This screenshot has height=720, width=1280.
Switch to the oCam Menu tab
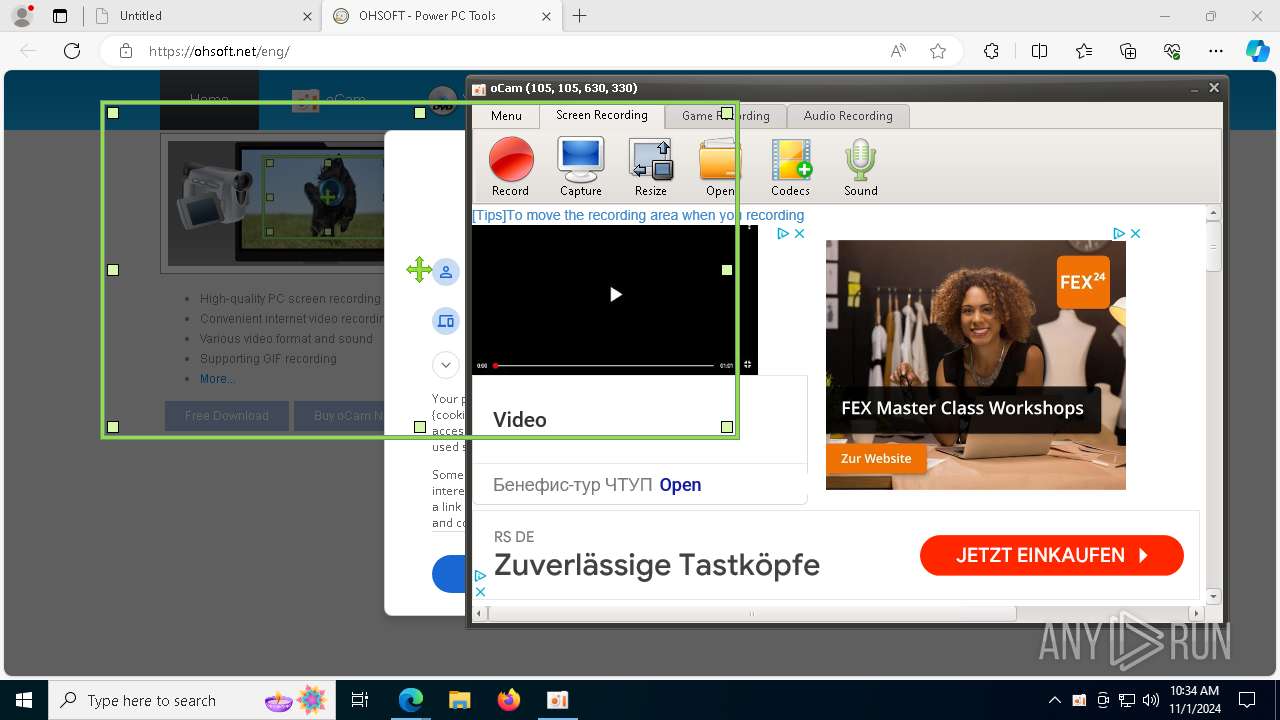(x=506, y=116)
